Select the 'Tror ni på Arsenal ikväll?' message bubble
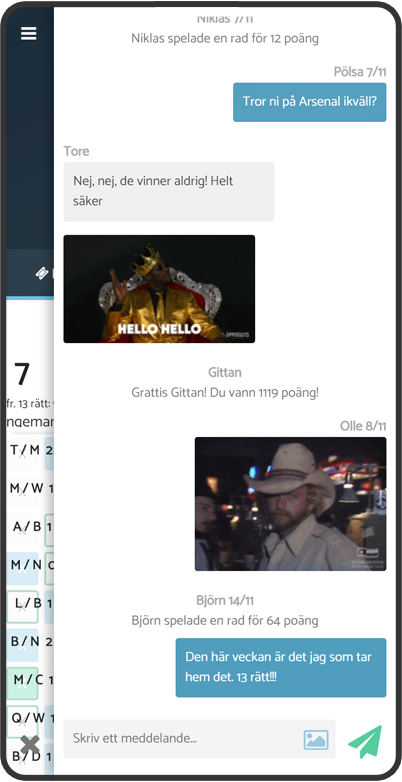 [x=309, y=102]
